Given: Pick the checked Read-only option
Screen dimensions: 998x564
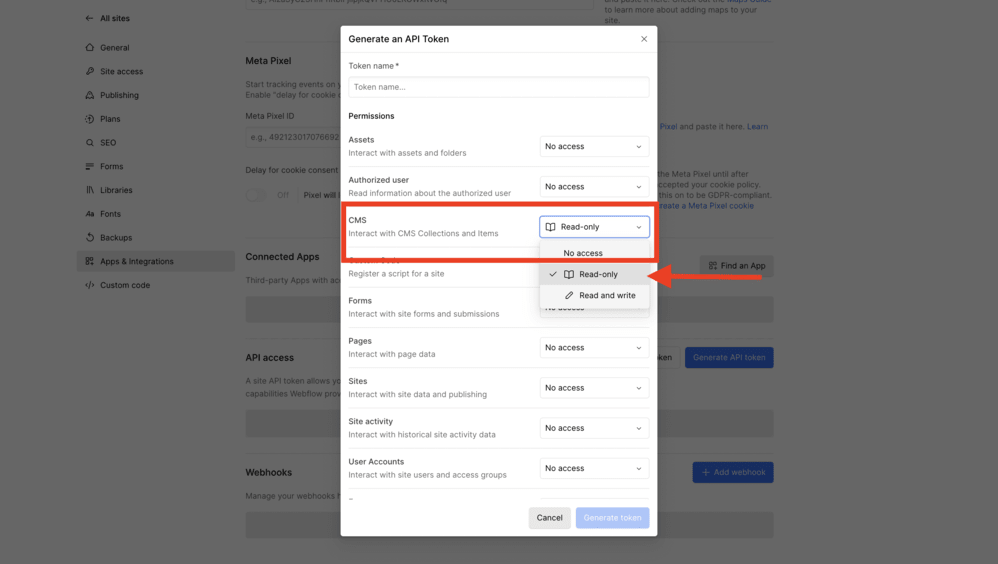Looking at the screenshot, I should [x=594, y=274].
